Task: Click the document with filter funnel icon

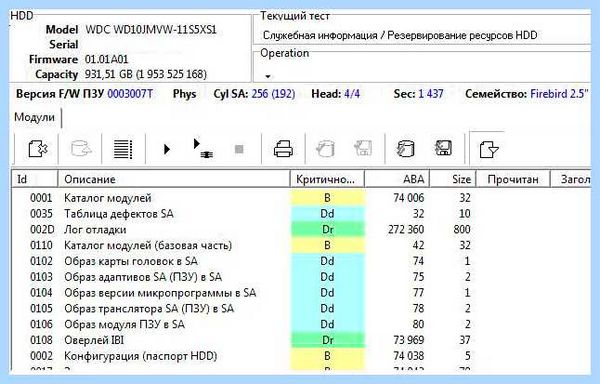Action: pyautogui.click(x=489, y=149)
